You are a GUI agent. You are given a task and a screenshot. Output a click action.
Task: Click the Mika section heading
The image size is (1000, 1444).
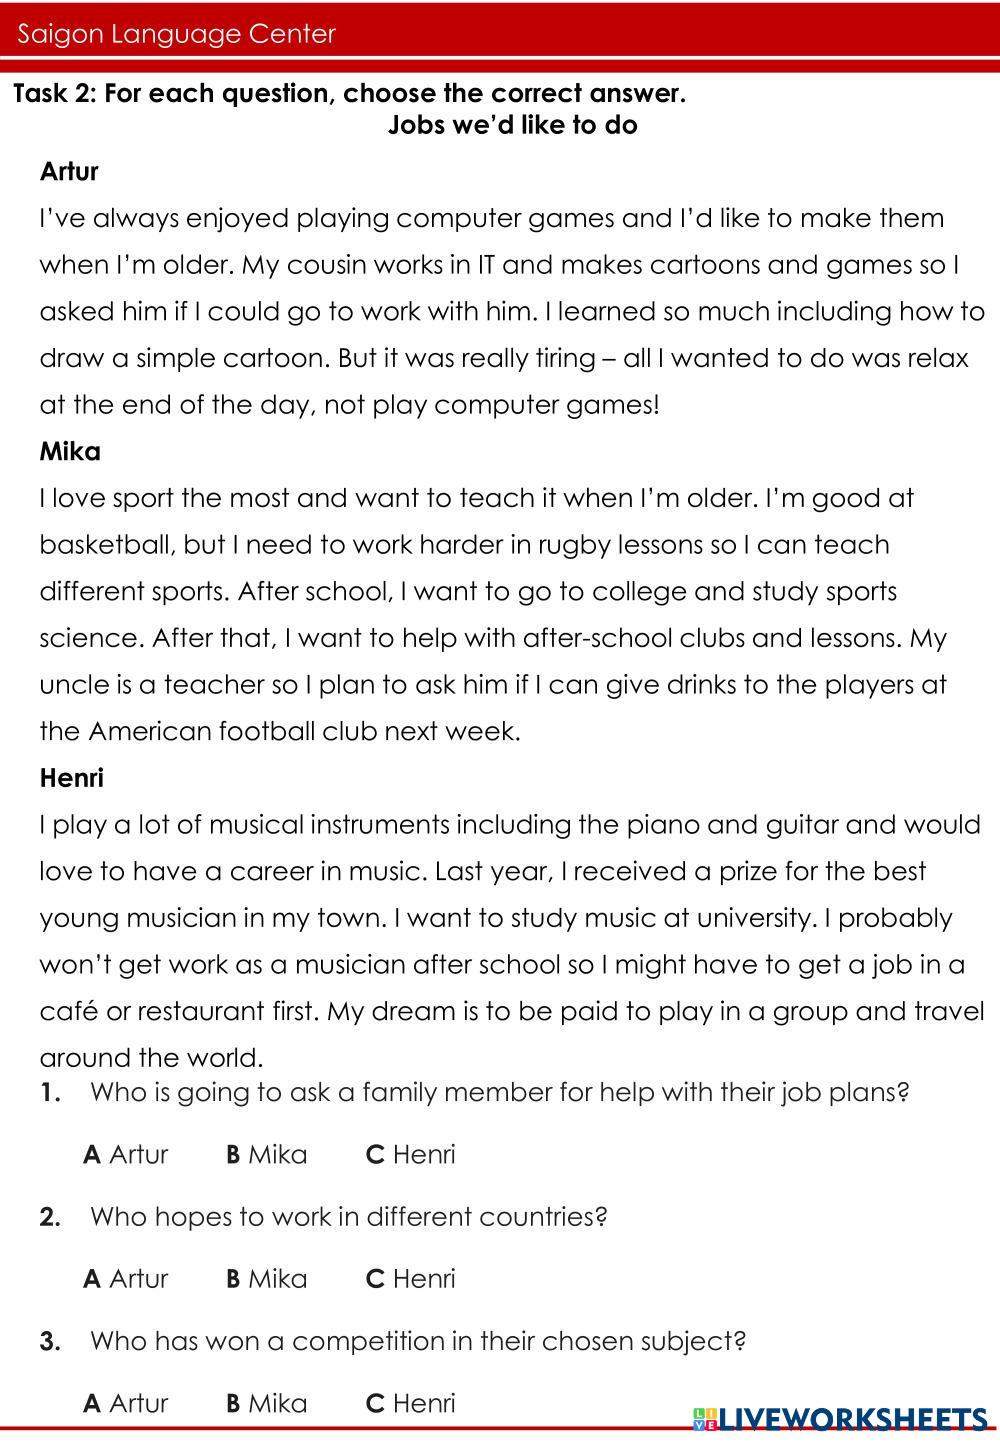click(70, 451)
